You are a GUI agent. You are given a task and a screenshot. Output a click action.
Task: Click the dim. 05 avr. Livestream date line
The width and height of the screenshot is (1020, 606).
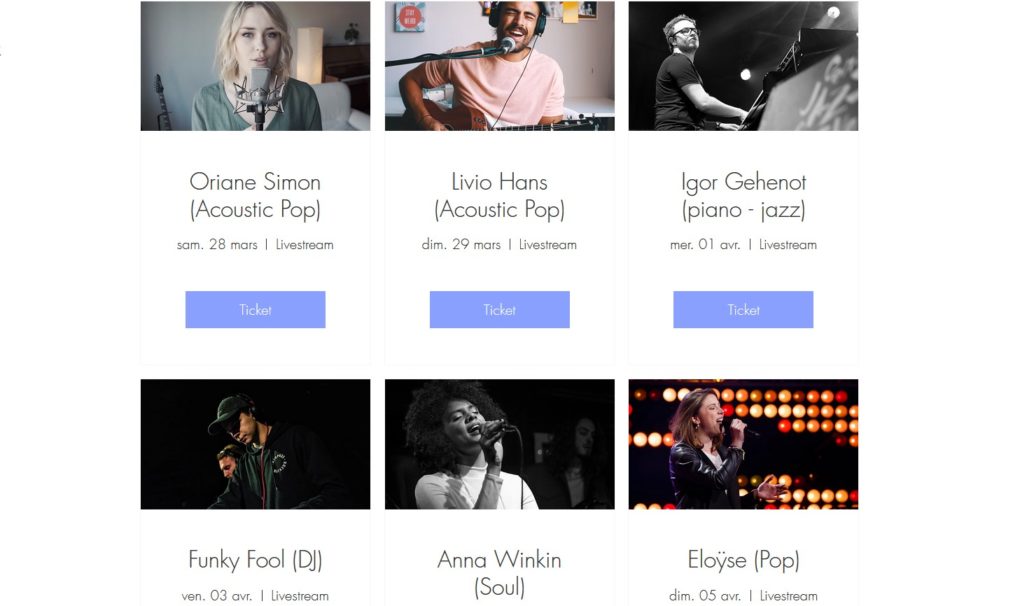click(x=743, y=596)
